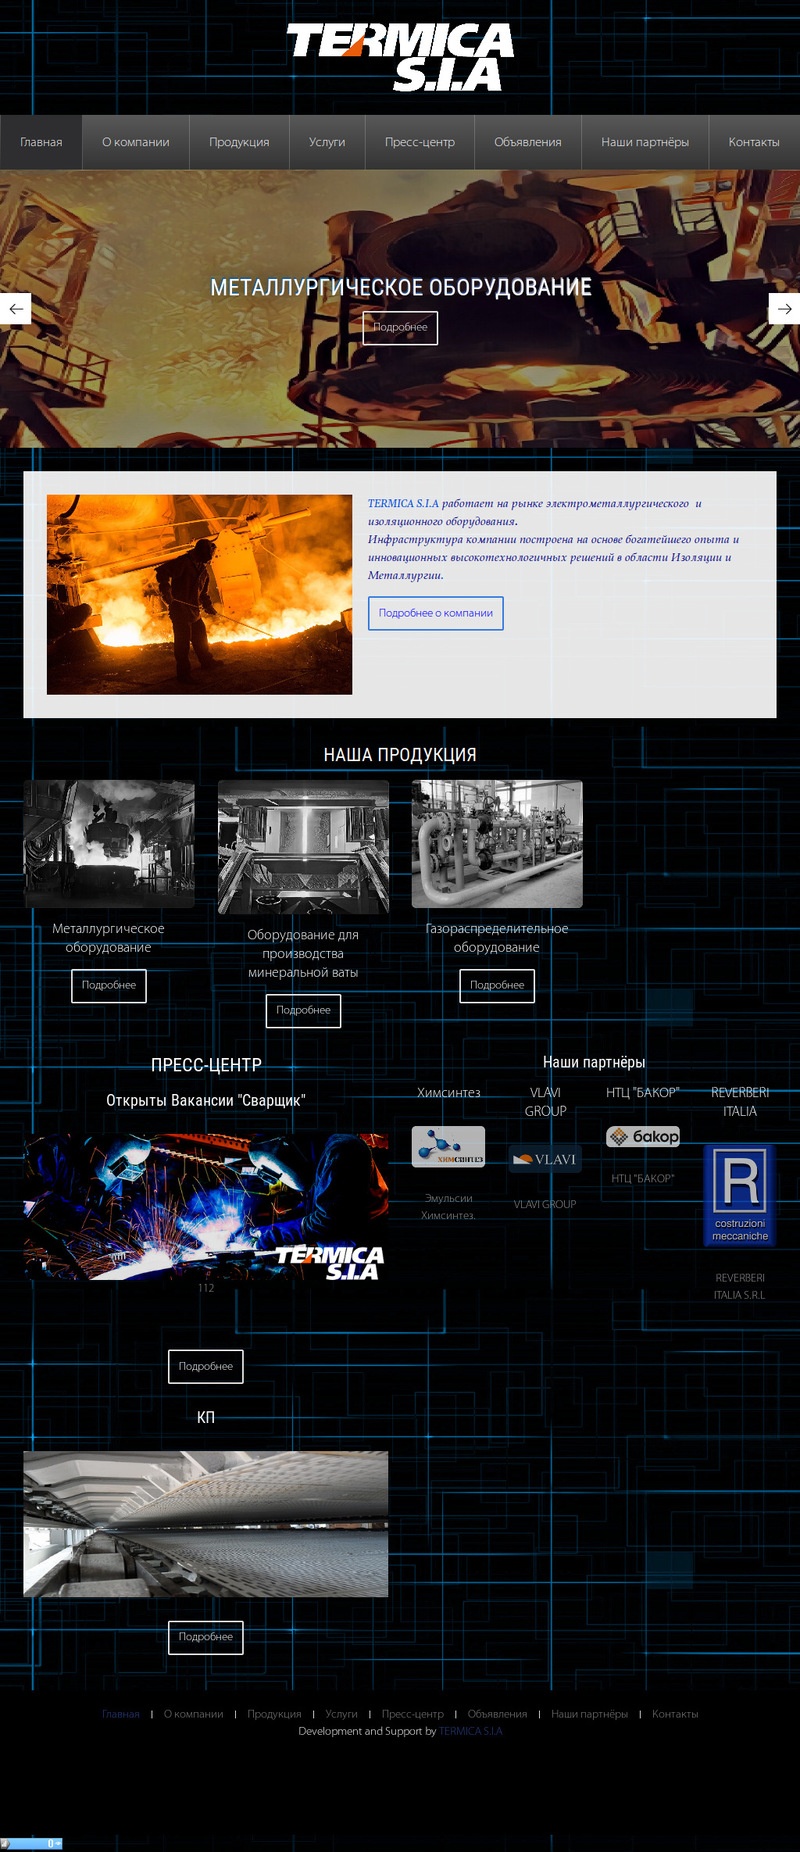This screenshot has width=800, height=1852.
Task: Click footer link Объявления
Action: click(497, 1714)
